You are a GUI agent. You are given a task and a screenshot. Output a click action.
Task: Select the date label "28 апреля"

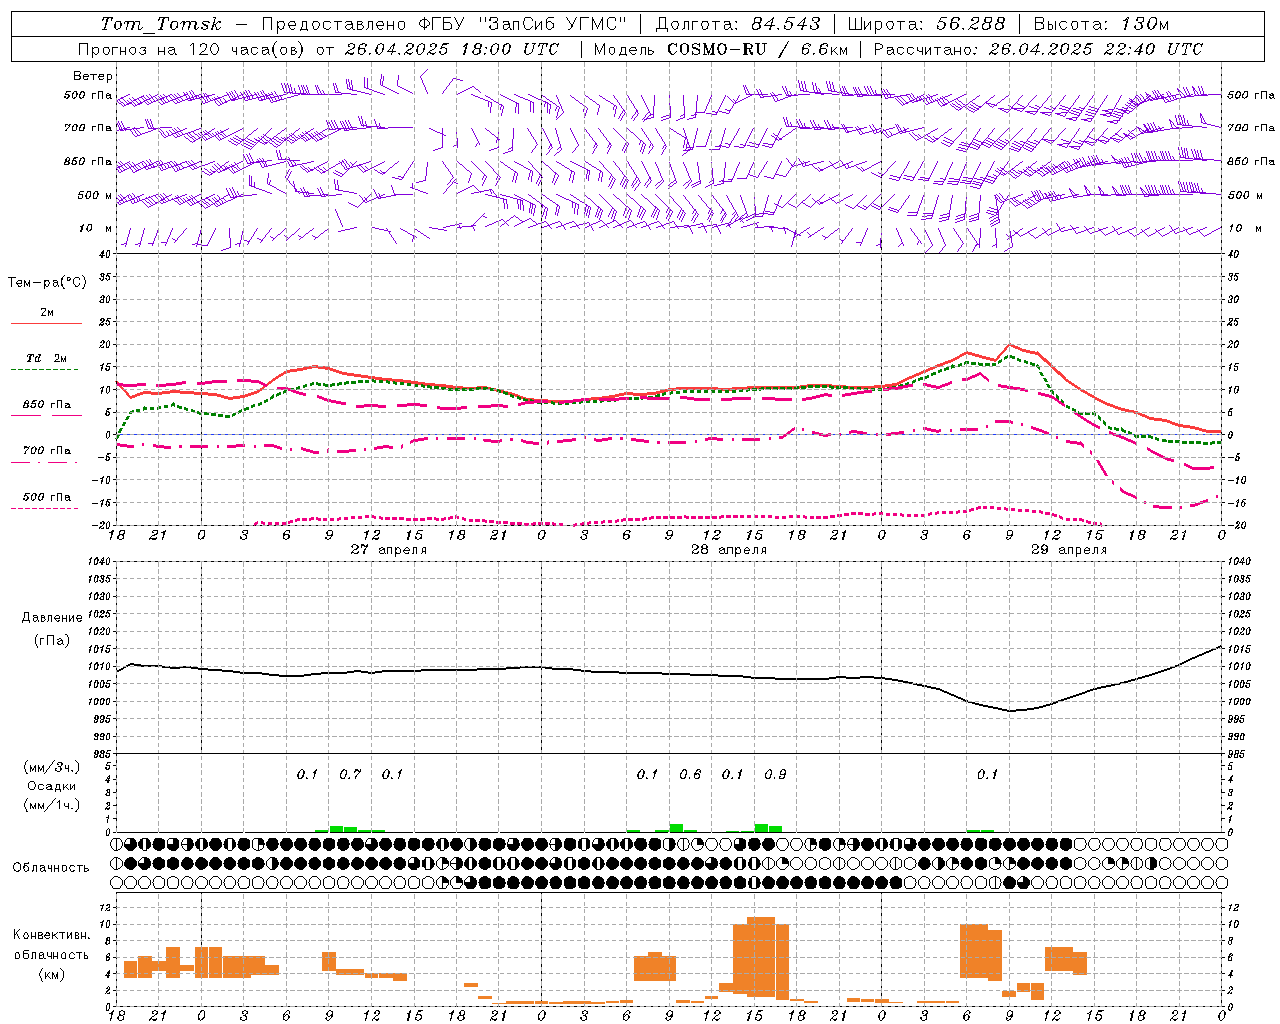(x=728, y=550)
